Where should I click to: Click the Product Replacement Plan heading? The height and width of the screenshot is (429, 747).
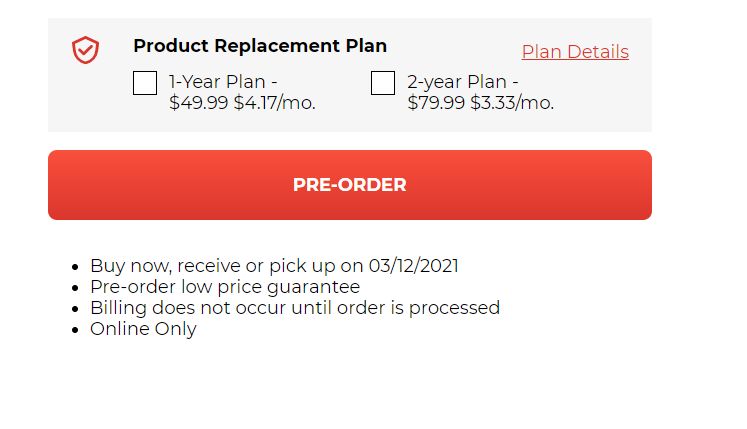tap(260, 46)
